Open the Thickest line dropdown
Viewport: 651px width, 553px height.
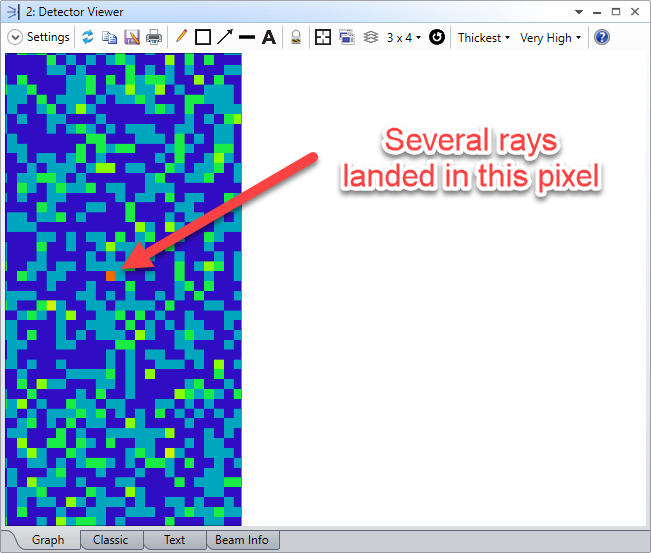pyautogui.click(x=484, y=38)
